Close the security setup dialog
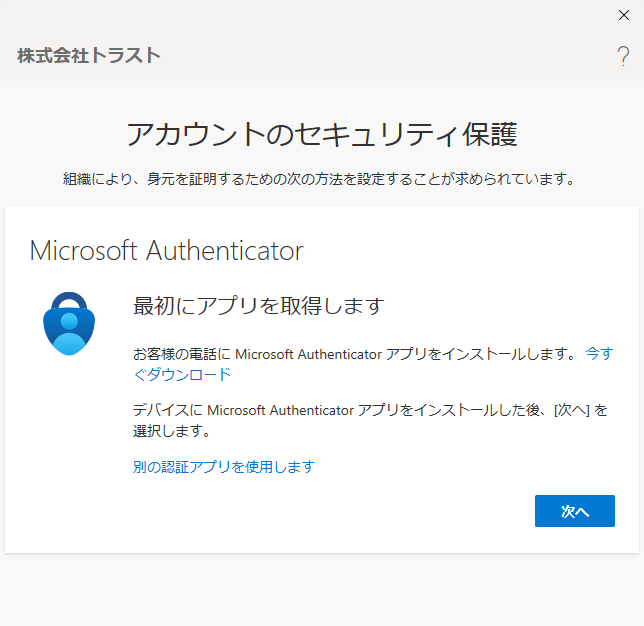This screenshot has width=644, height=626. pos(623,15)
